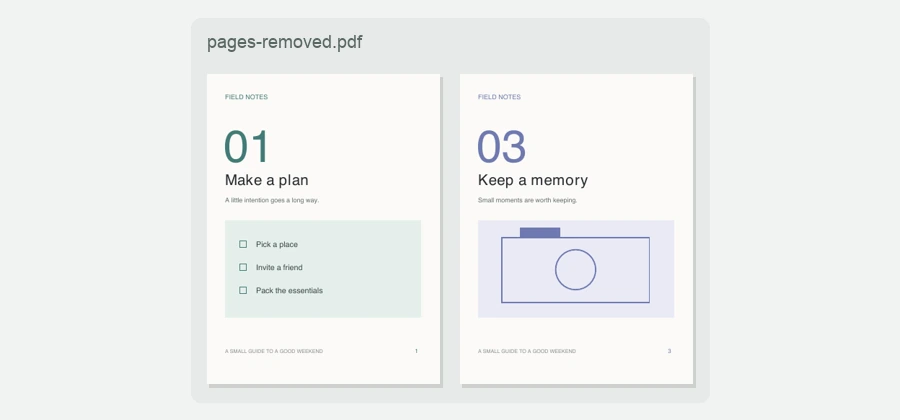This screenshot has width=900, height=420.
Task: Click the Keep a memory heading
Action: [x=533, y=180]
